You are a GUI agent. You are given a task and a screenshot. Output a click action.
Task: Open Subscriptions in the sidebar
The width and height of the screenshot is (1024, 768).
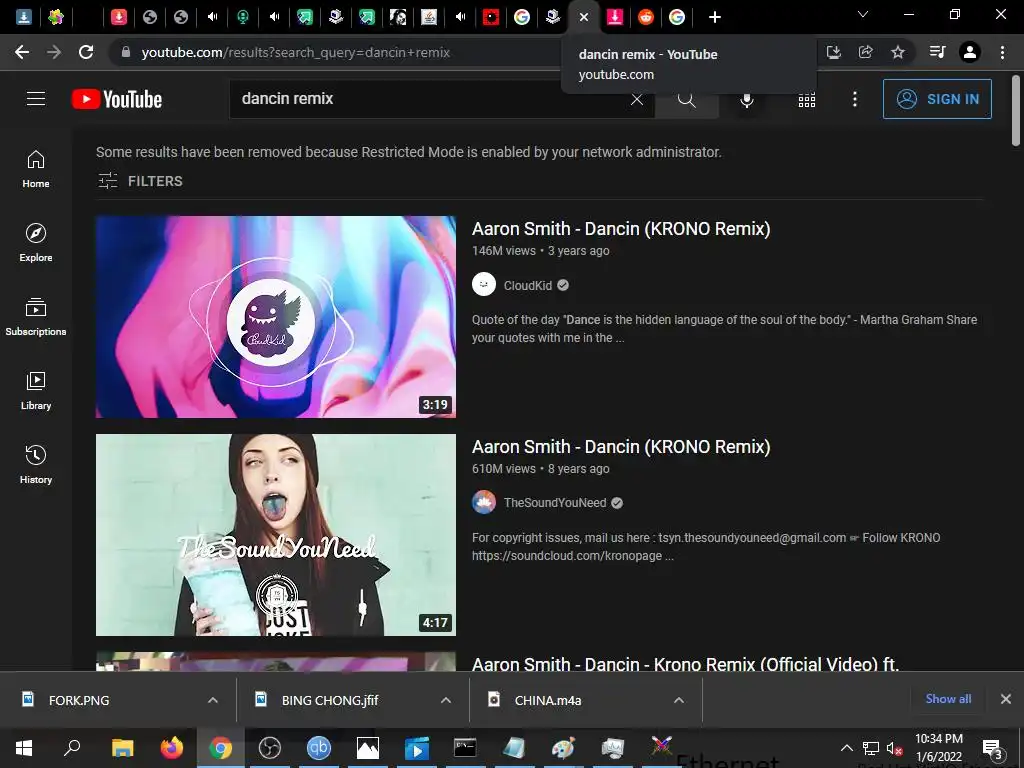[x=36, y=316]
